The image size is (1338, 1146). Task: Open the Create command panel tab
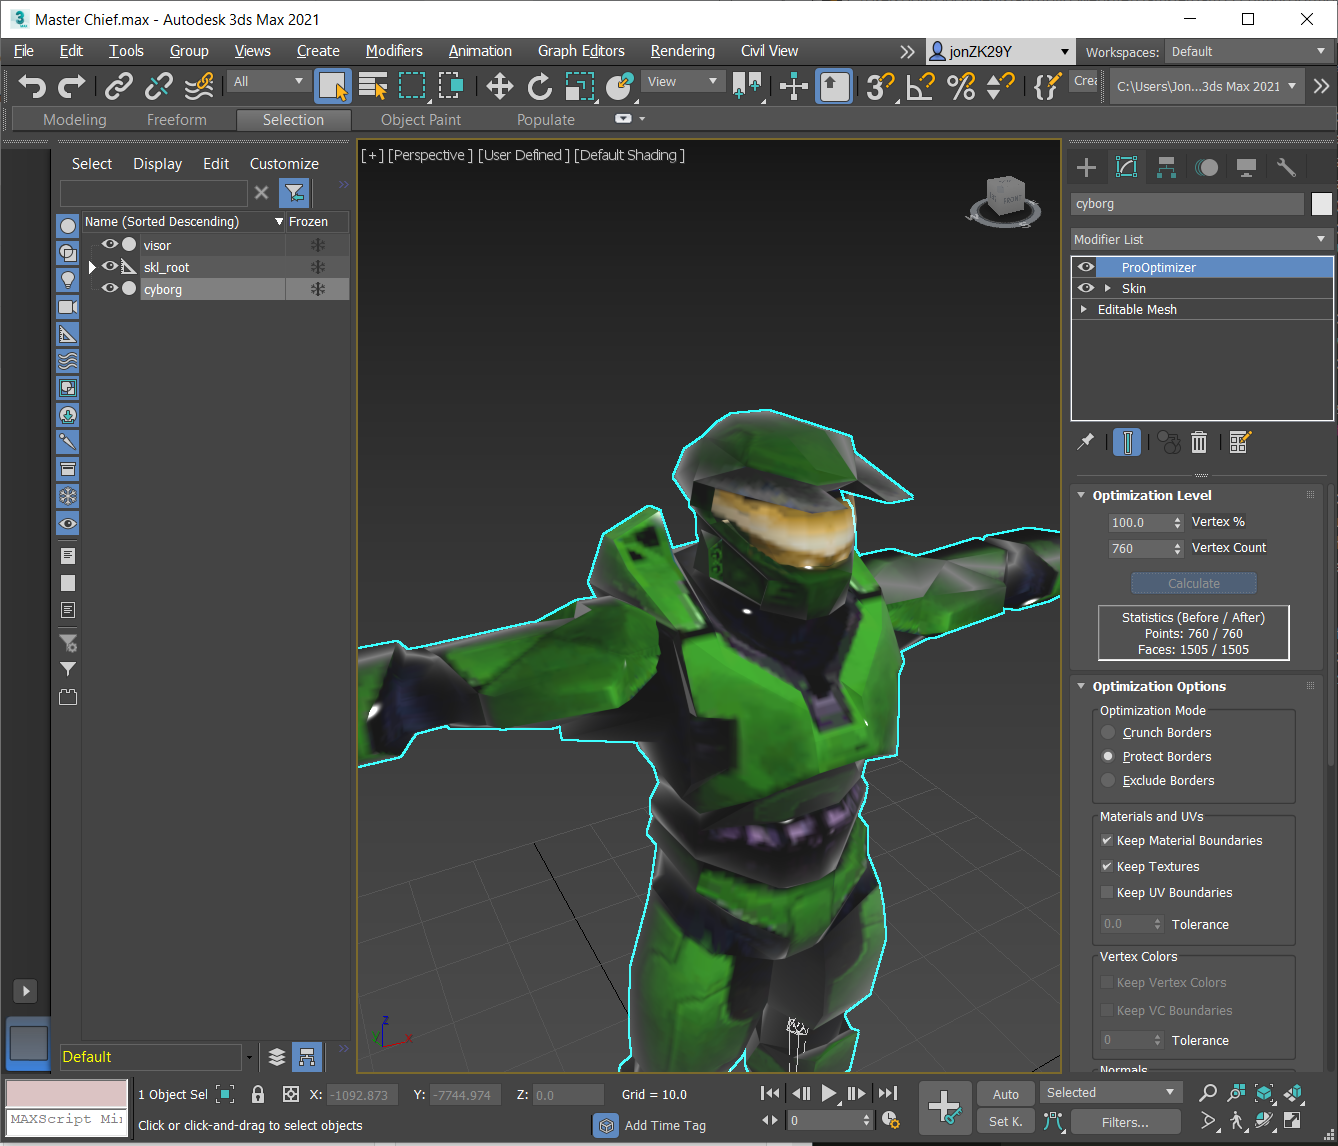click(1087, 168)
